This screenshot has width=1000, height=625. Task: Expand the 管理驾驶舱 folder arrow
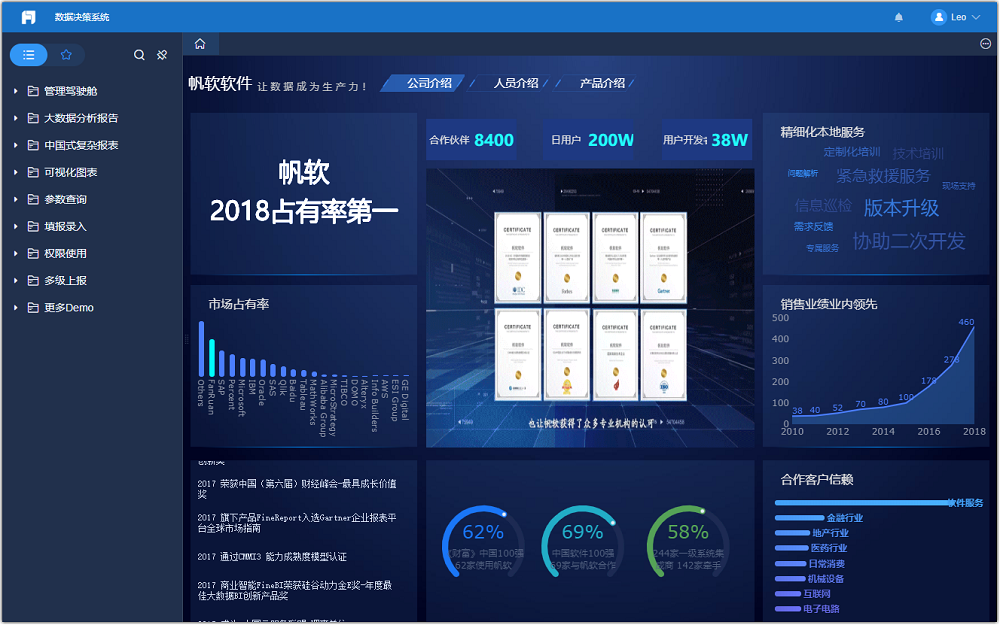point(15,91)
